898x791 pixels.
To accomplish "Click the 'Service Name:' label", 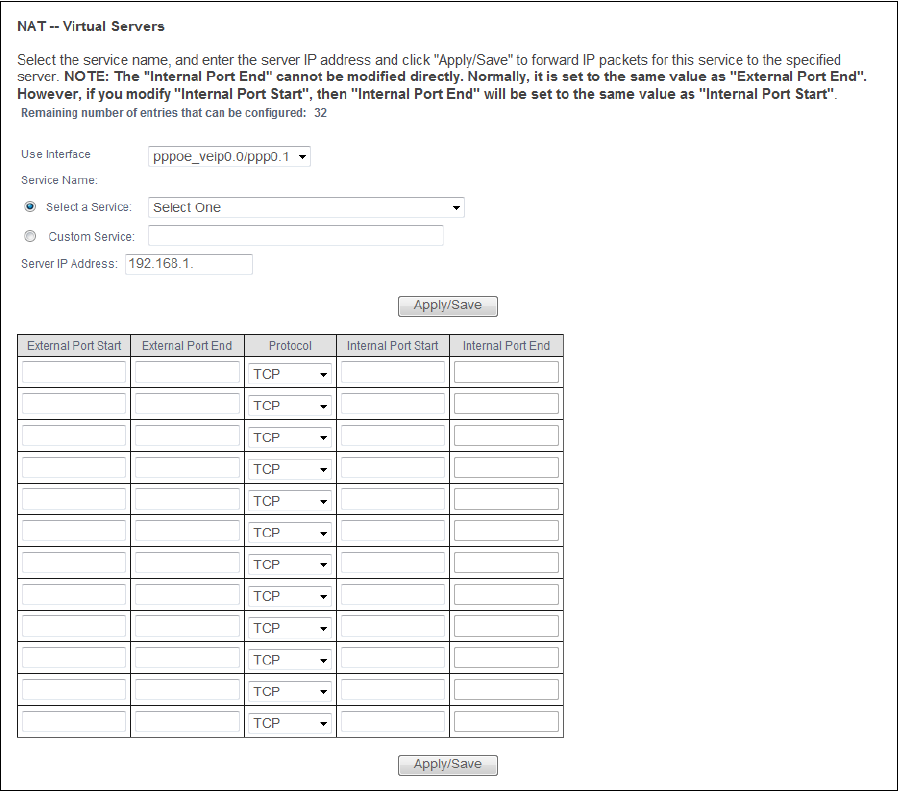I will coord(60,180).
